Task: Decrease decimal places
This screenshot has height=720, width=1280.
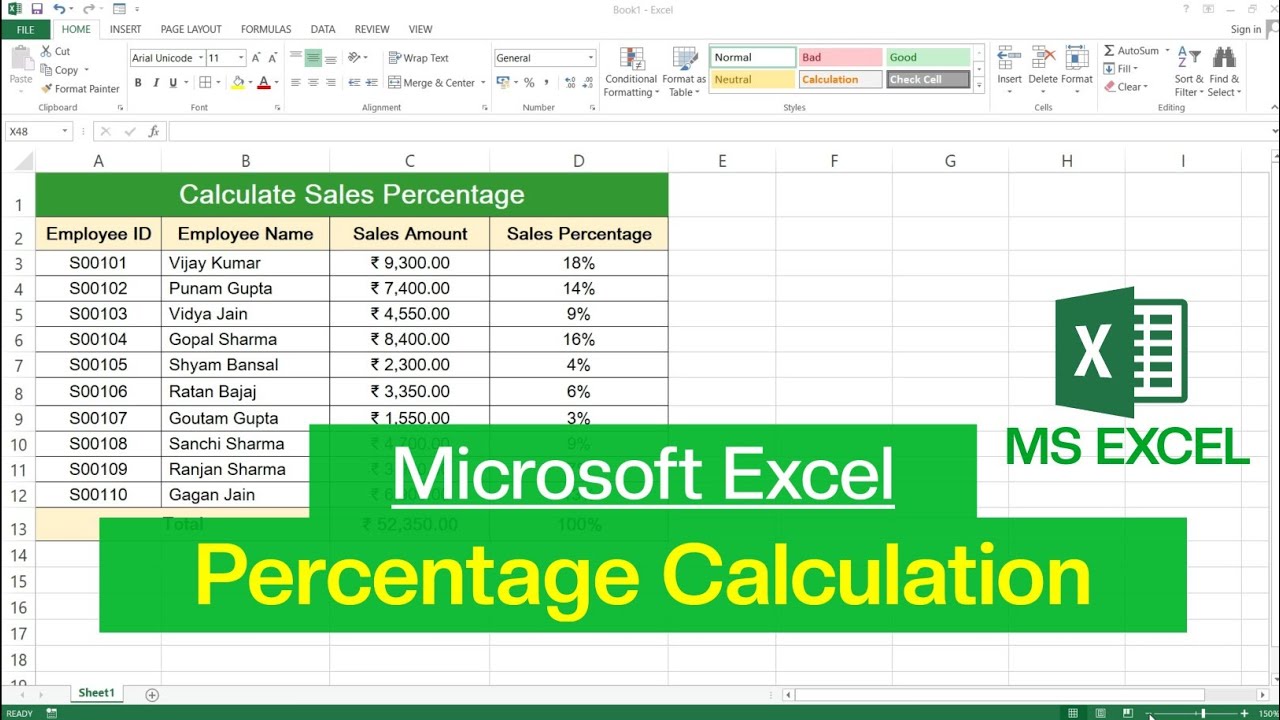Action: [587, 83]
